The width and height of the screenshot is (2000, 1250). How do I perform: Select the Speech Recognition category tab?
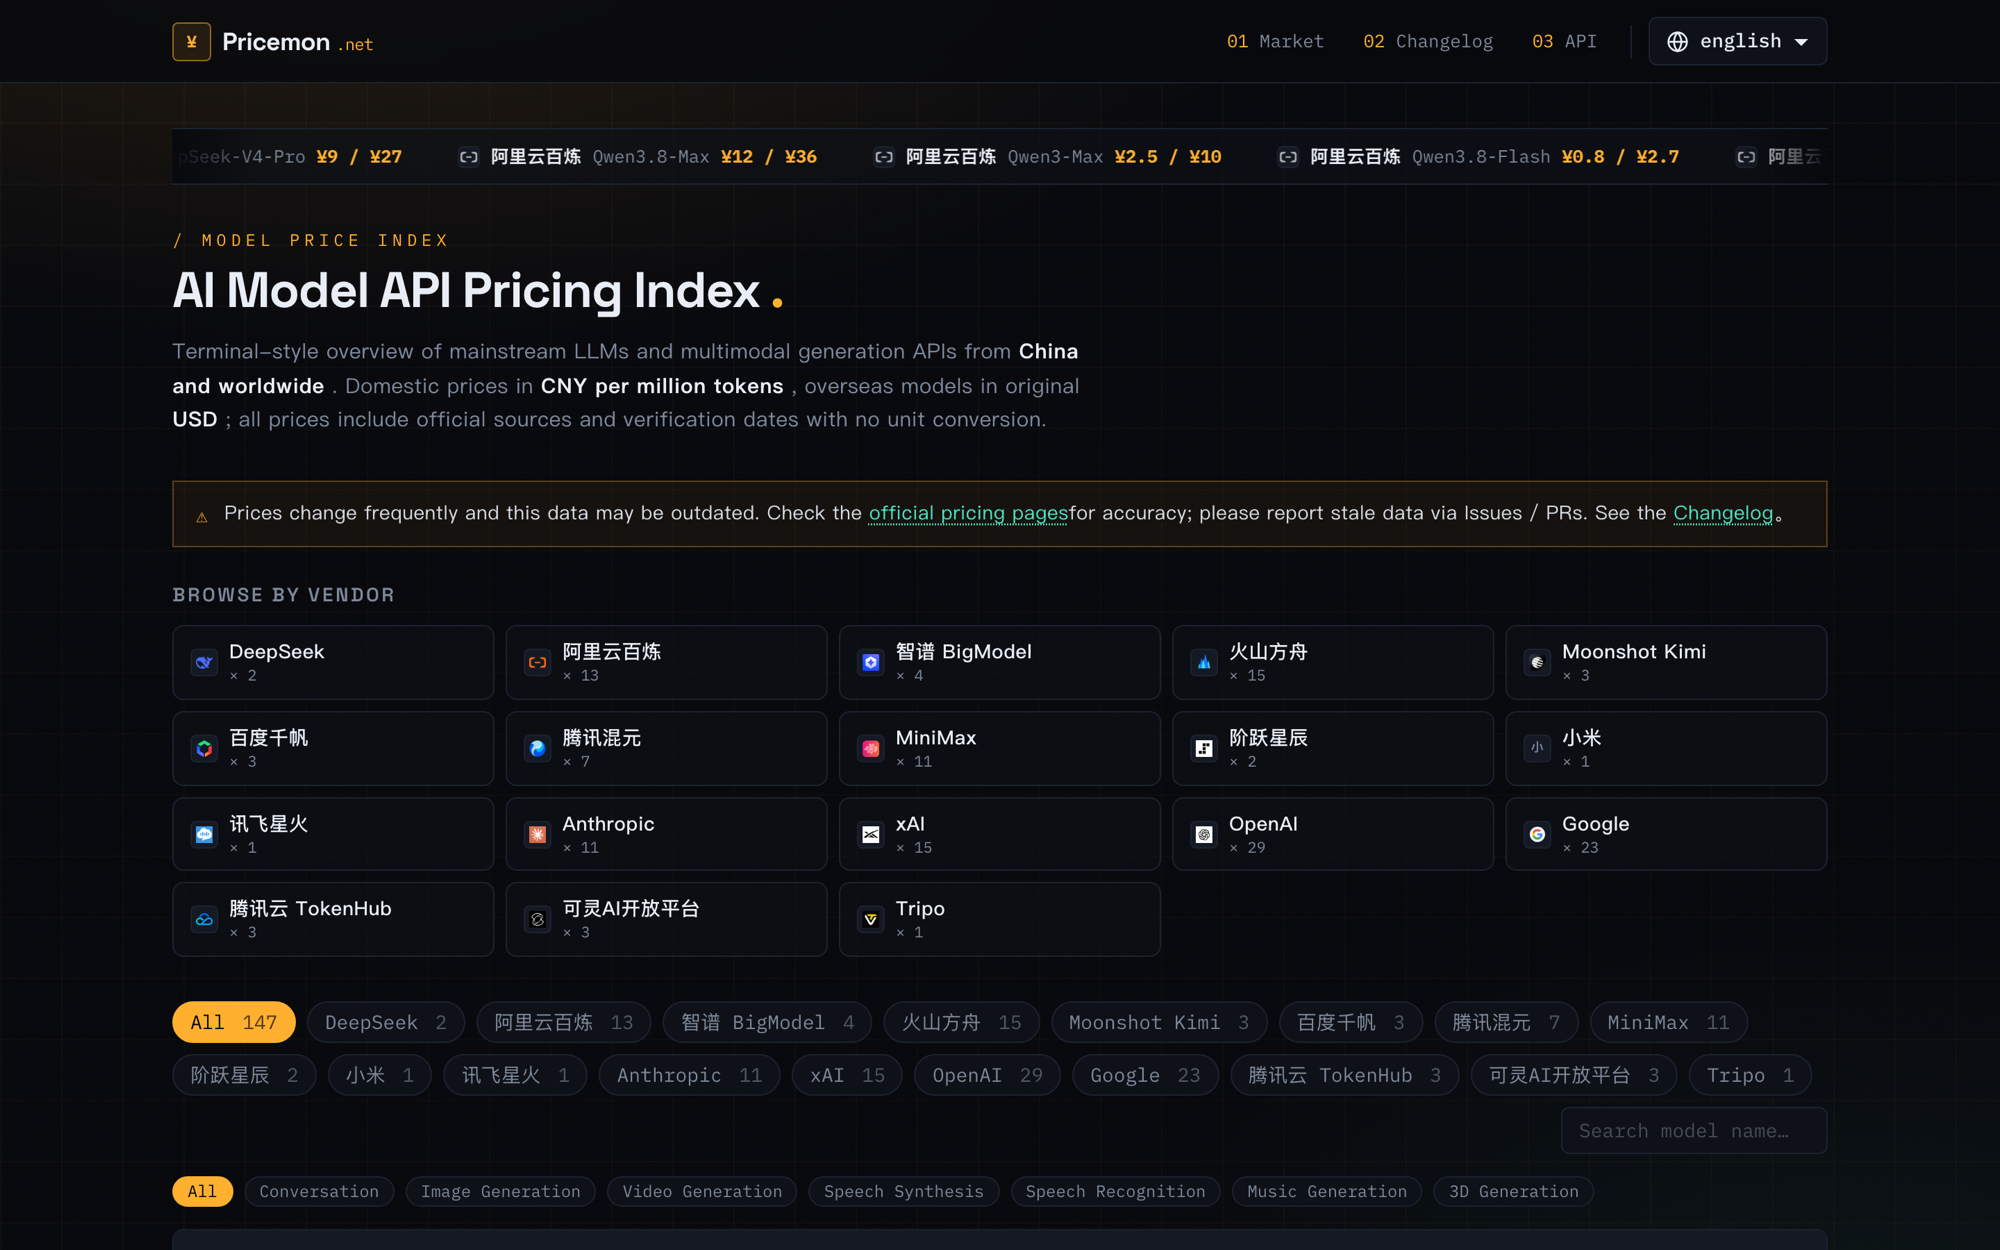click(1116, 1191)
